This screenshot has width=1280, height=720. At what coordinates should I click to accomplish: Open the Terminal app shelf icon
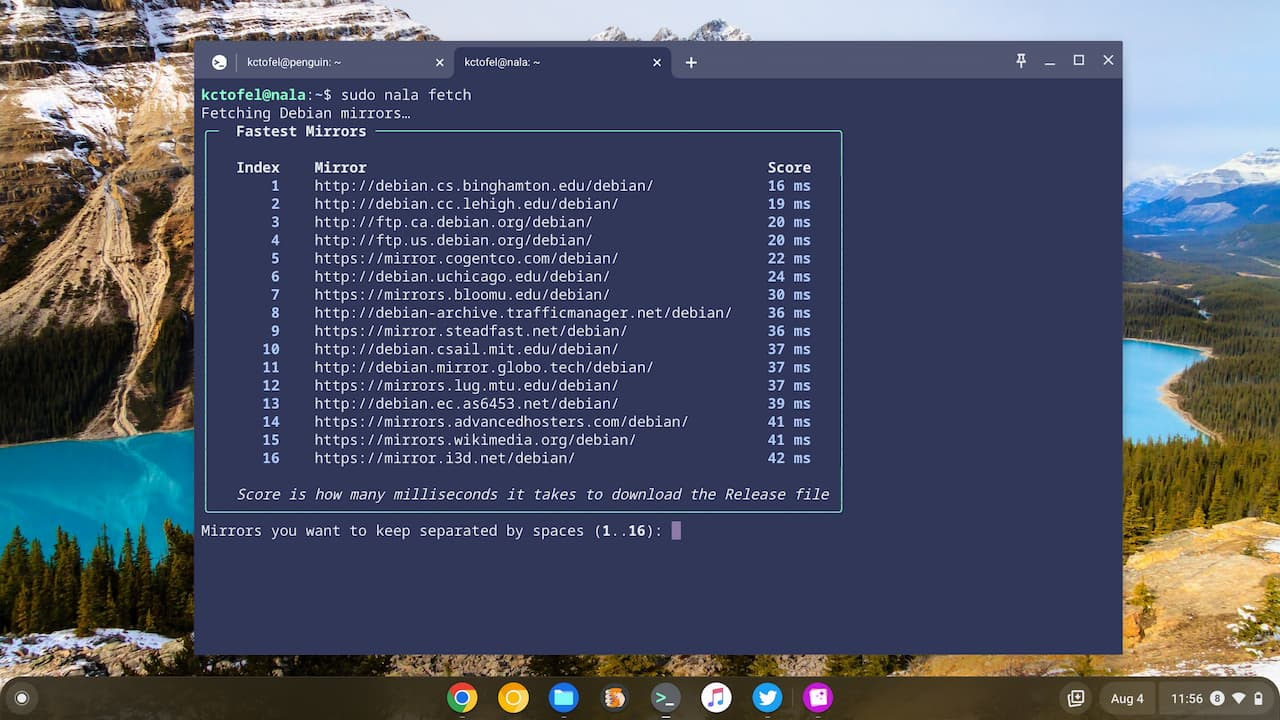point(666,697)
